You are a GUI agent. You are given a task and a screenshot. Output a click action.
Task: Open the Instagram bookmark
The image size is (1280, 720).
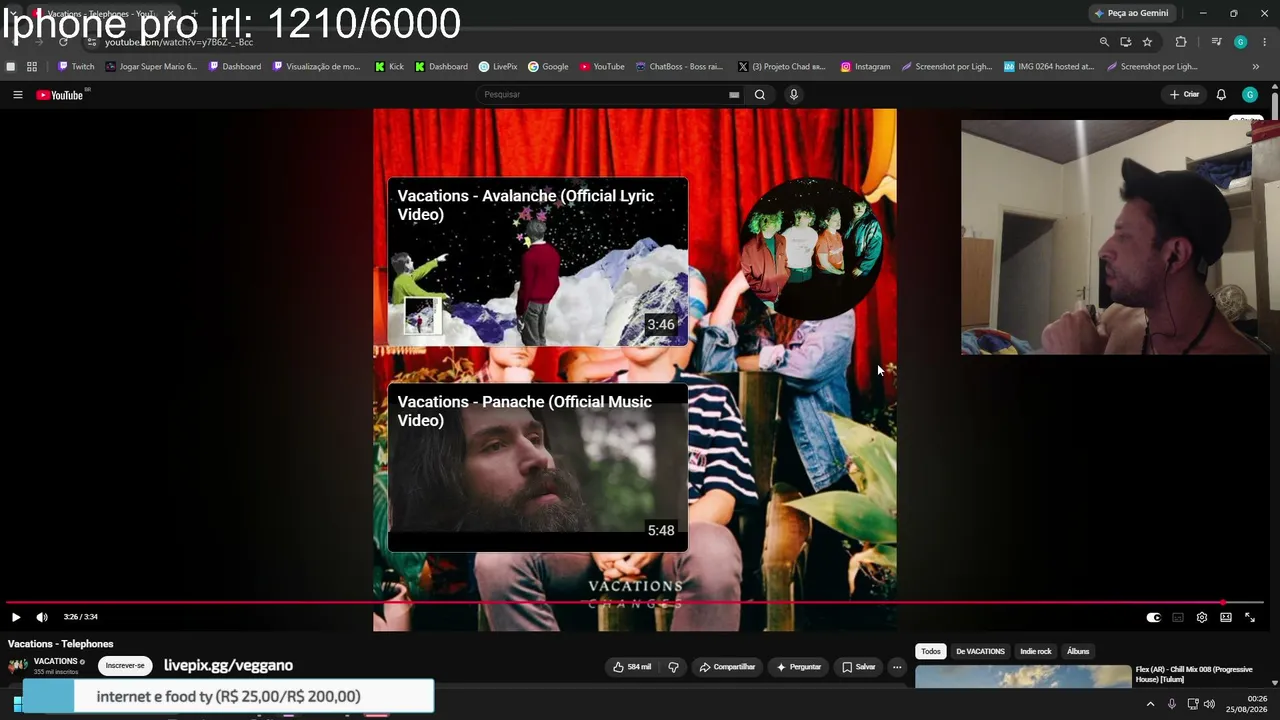pyautogui.click(x=865, y=67)
